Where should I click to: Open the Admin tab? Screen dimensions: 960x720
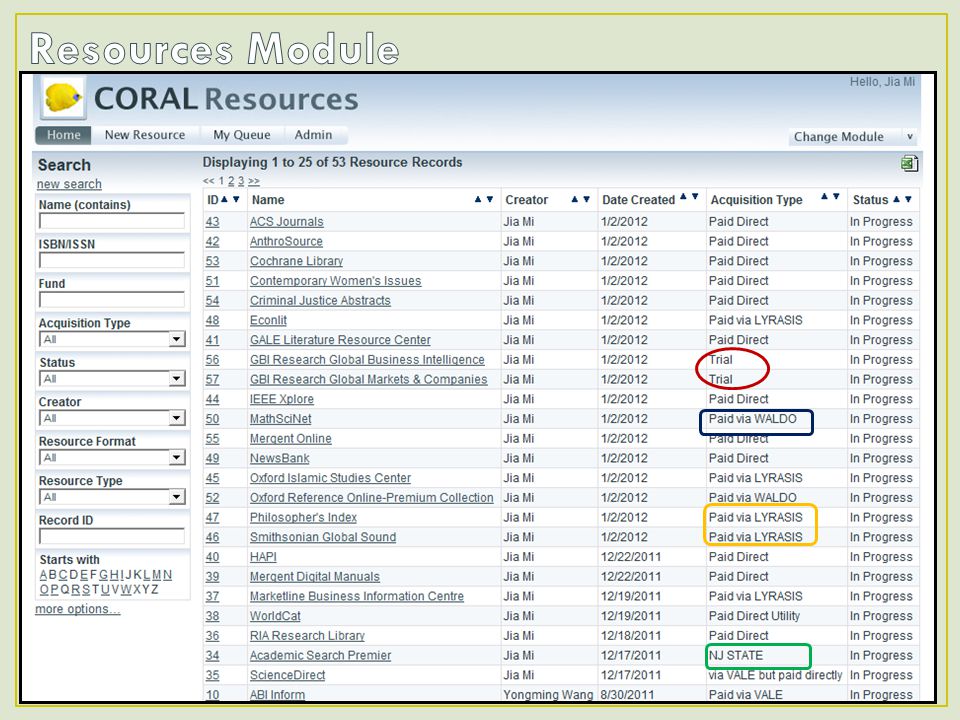pos(313,135)
